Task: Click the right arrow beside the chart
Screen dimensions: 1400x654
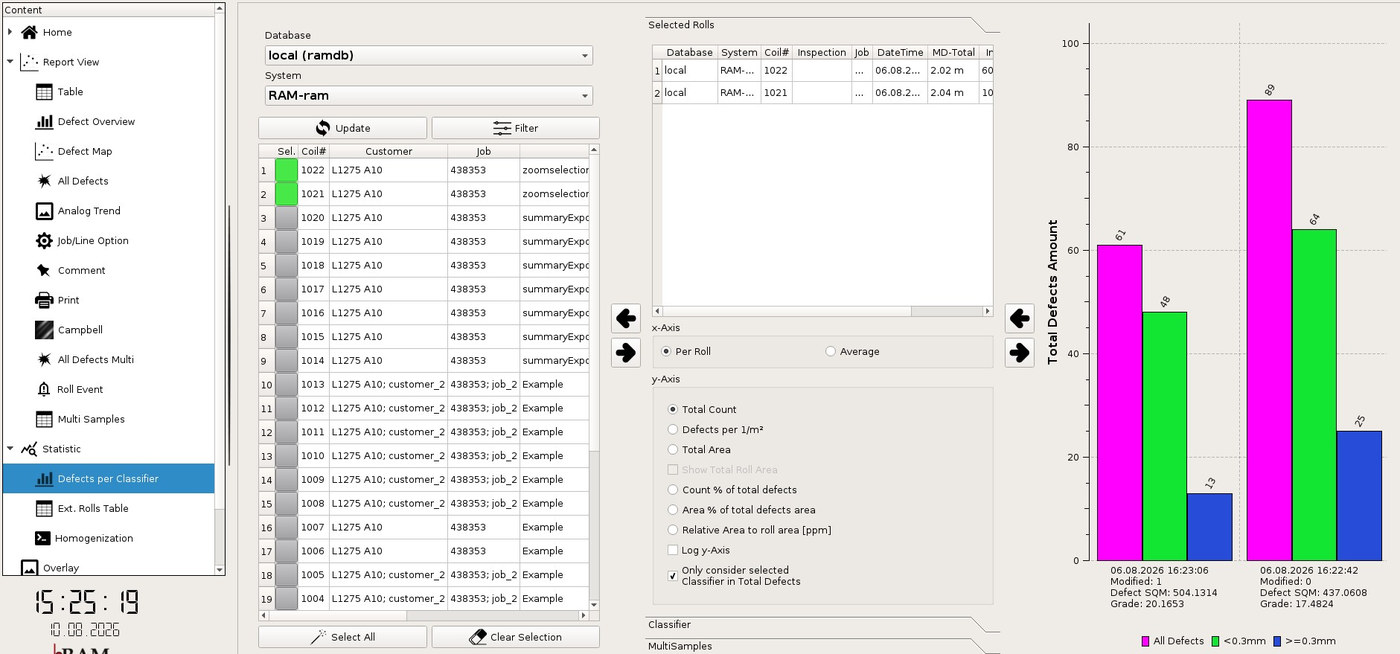Action: [1019, 353]
